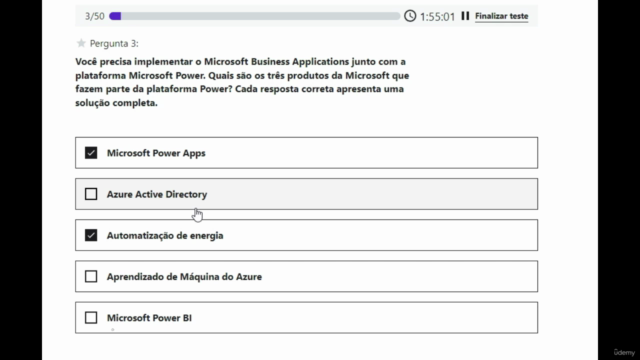Image resolution: width=640 pixels, height=360 pixels.
Task: Click the Aprendizado de Máquina do Azure label
Action: [184, 277]
